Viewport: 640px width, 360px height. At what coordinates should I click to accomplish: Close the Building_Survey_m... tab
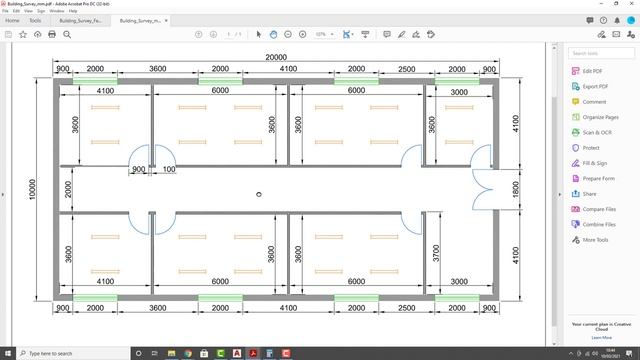pyautogui.click(x=166, y=20)
